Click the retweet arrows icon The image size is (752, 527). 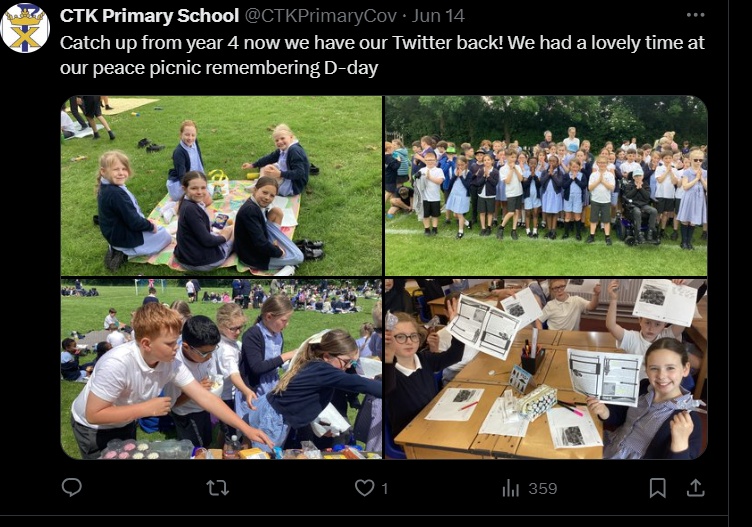coord(217,488)
